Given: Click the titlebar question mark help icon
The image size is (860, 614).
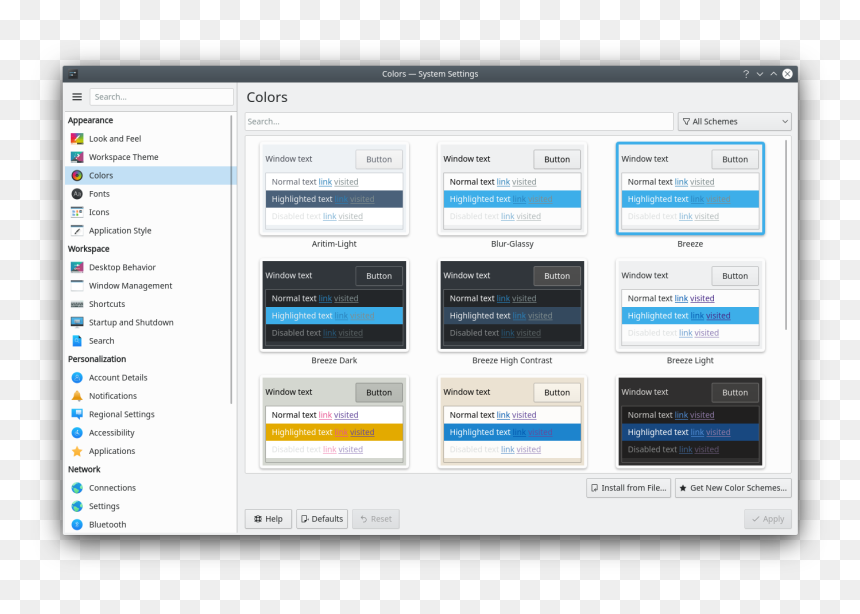Looking at the screenshot, I should [746, 74].
